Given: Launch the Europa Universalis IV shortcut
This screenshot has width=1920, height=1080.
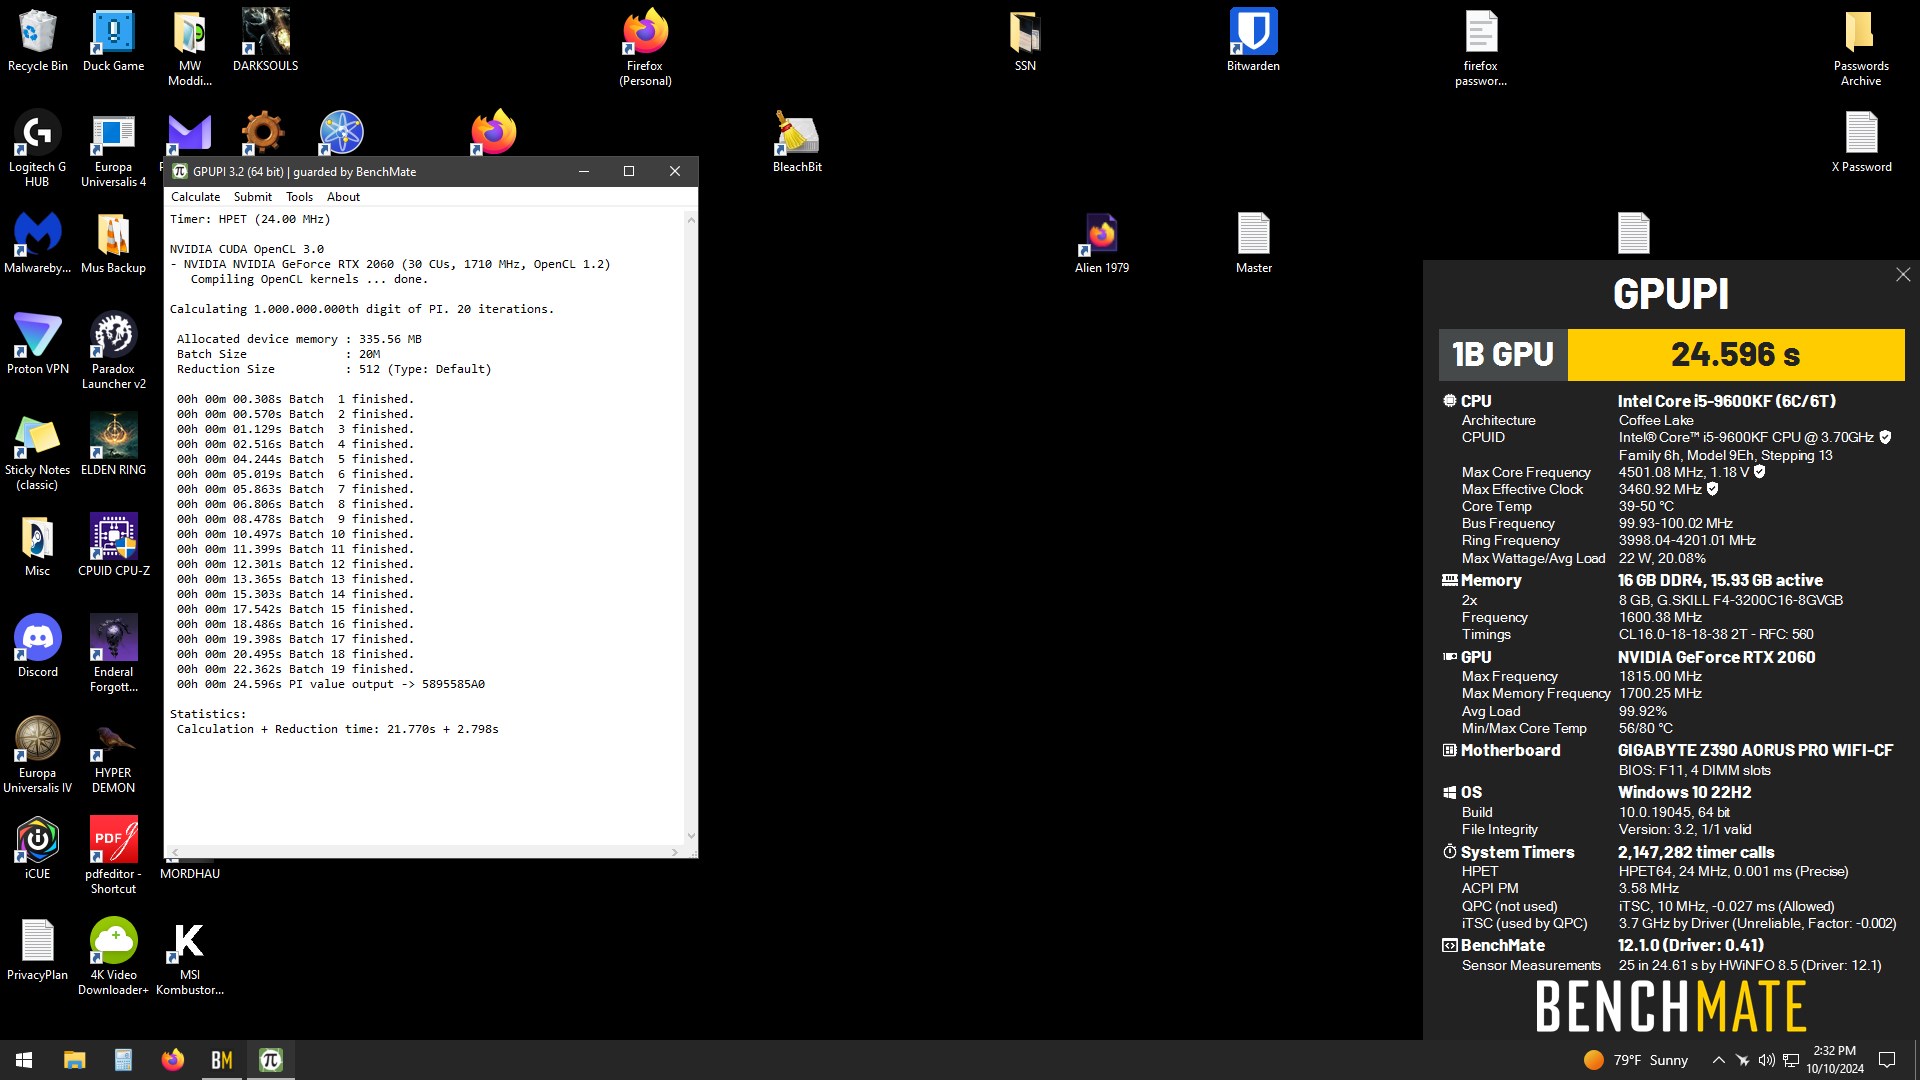Looking at the screenshot, I should (37, 755).
